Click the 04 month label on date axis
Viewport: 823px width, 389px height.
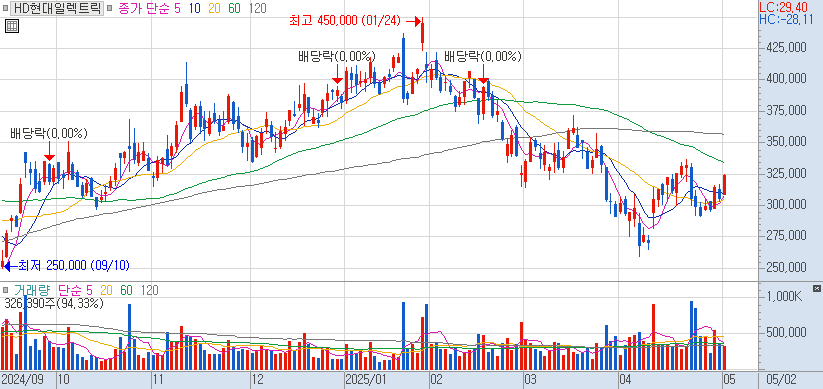pos(625,379)
